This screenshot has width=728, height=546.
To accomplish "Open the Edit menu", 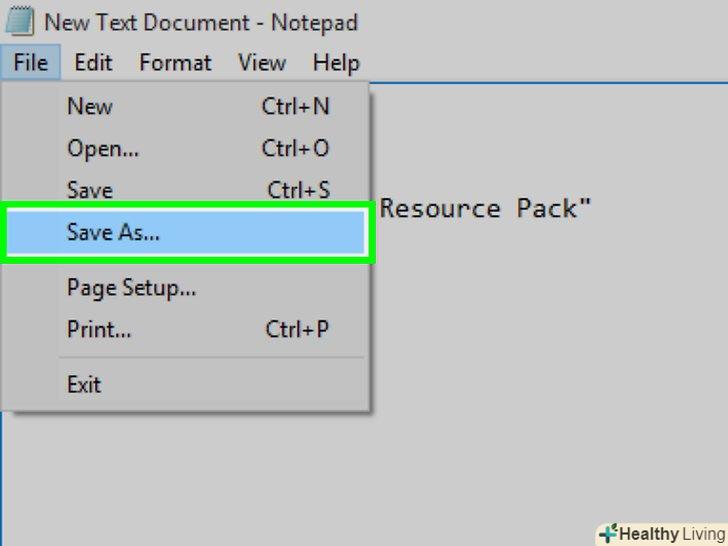I will tap(93, 63).
